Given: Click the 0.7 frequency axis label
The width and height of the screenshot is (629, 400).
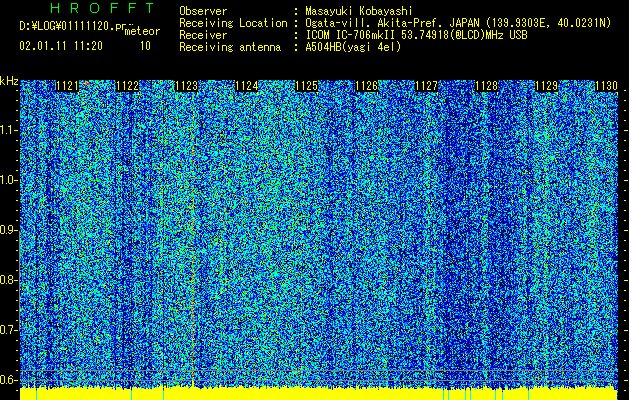Looking at the screenshot, I should 8,330.
